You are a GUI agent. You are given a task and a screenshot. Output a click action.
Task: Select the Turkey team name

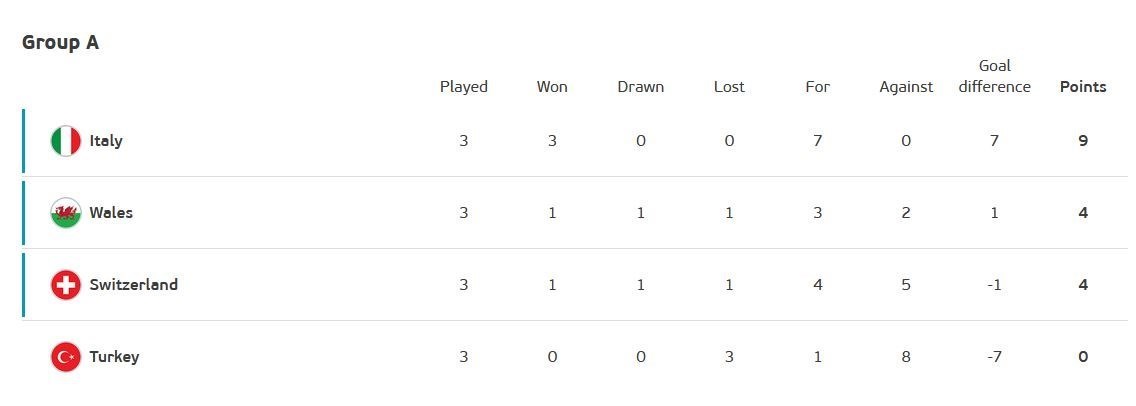coord(114,357)
